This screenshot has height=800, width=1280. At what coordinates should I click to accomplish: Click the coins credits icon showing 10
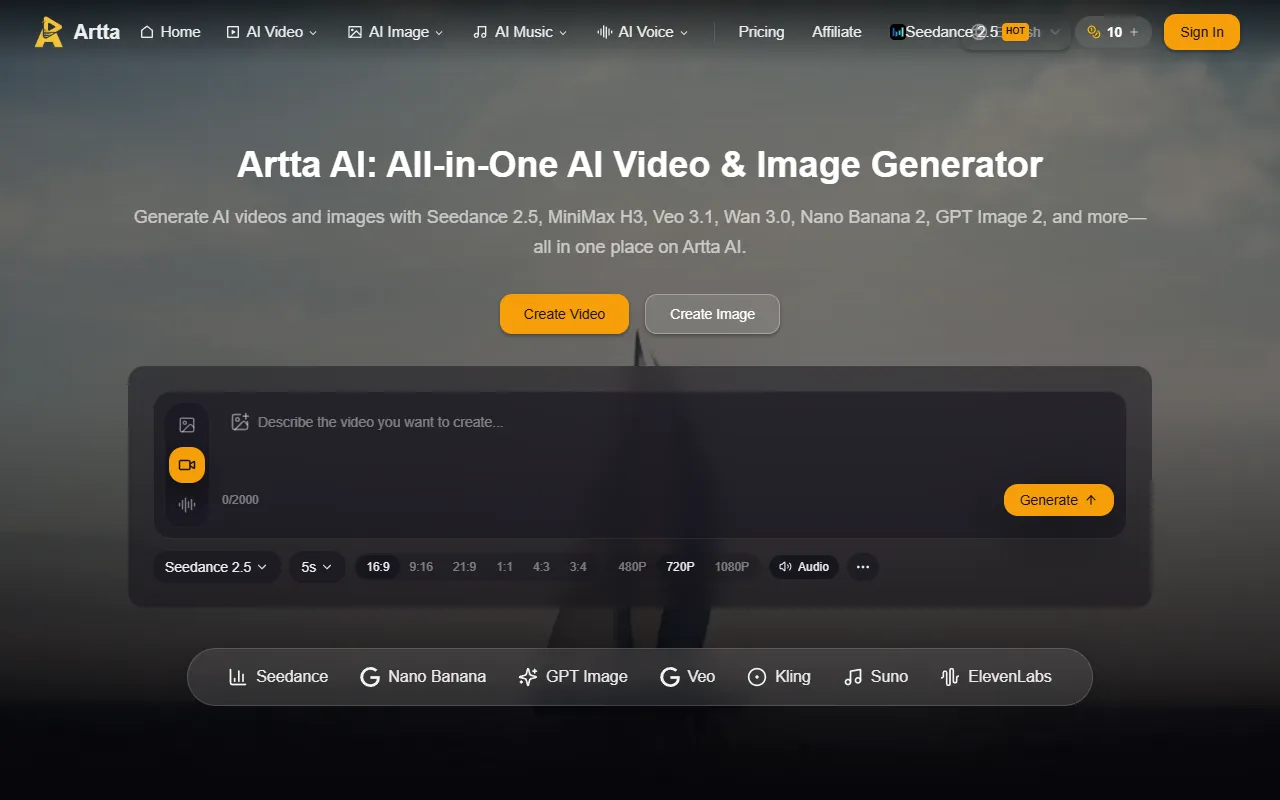(1094, 32)
